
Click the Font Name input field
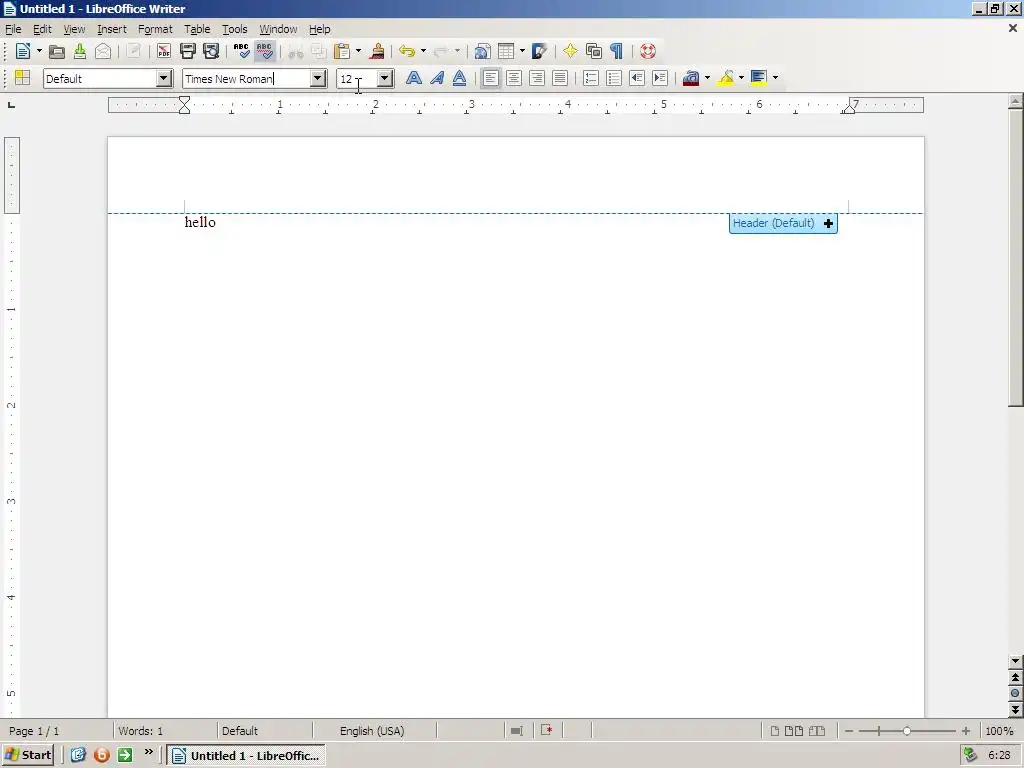point(246,78)
